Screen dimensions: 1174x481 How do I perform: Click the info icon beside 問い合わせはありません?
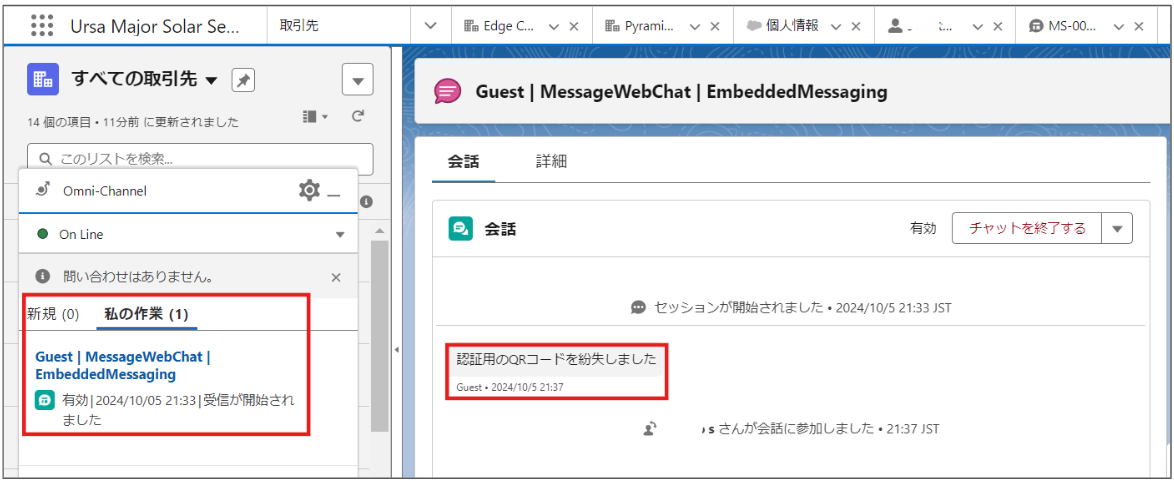43,277
